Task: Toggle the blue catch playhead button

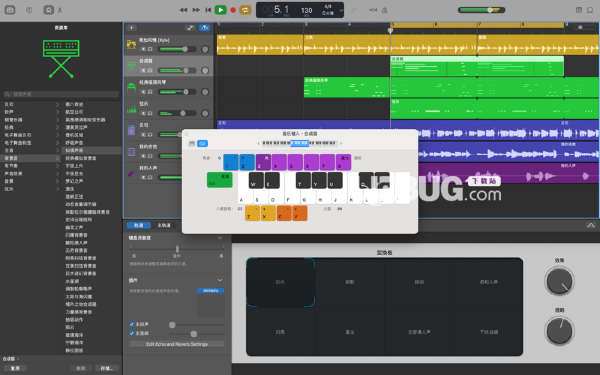Action: coord(205,28)
